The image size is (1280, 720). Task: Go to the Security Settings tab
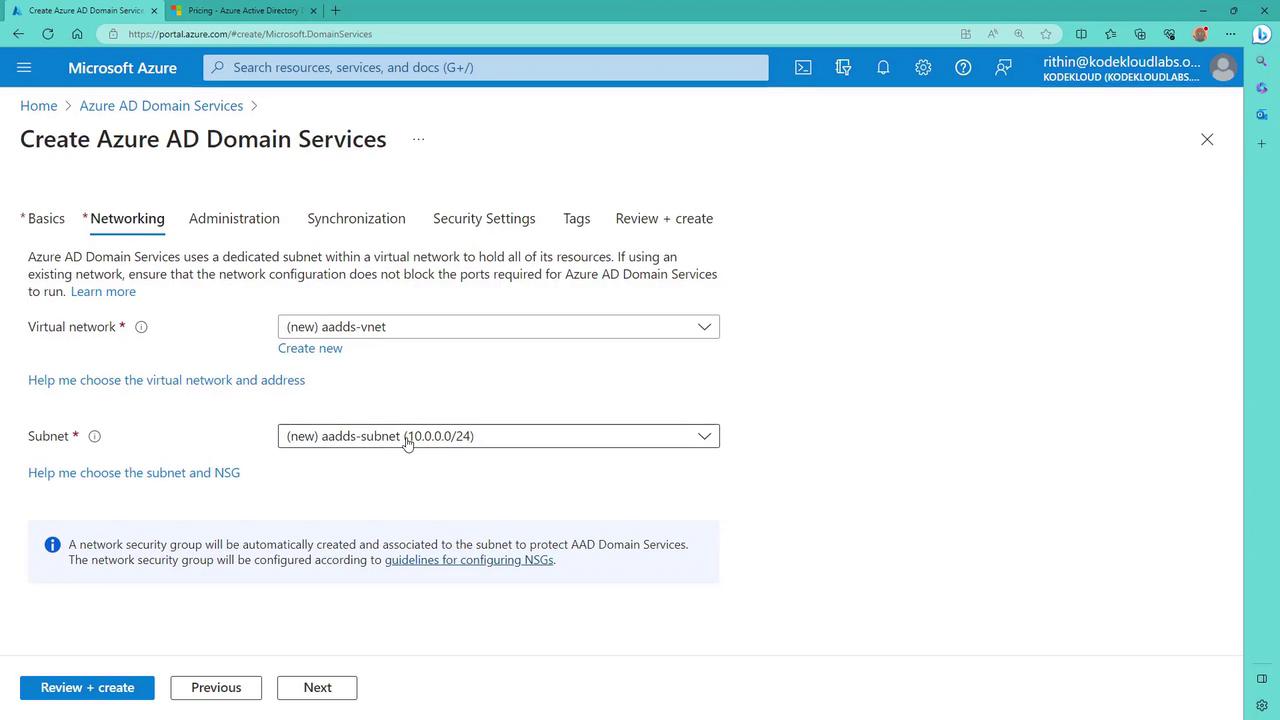tap(484, 218)
